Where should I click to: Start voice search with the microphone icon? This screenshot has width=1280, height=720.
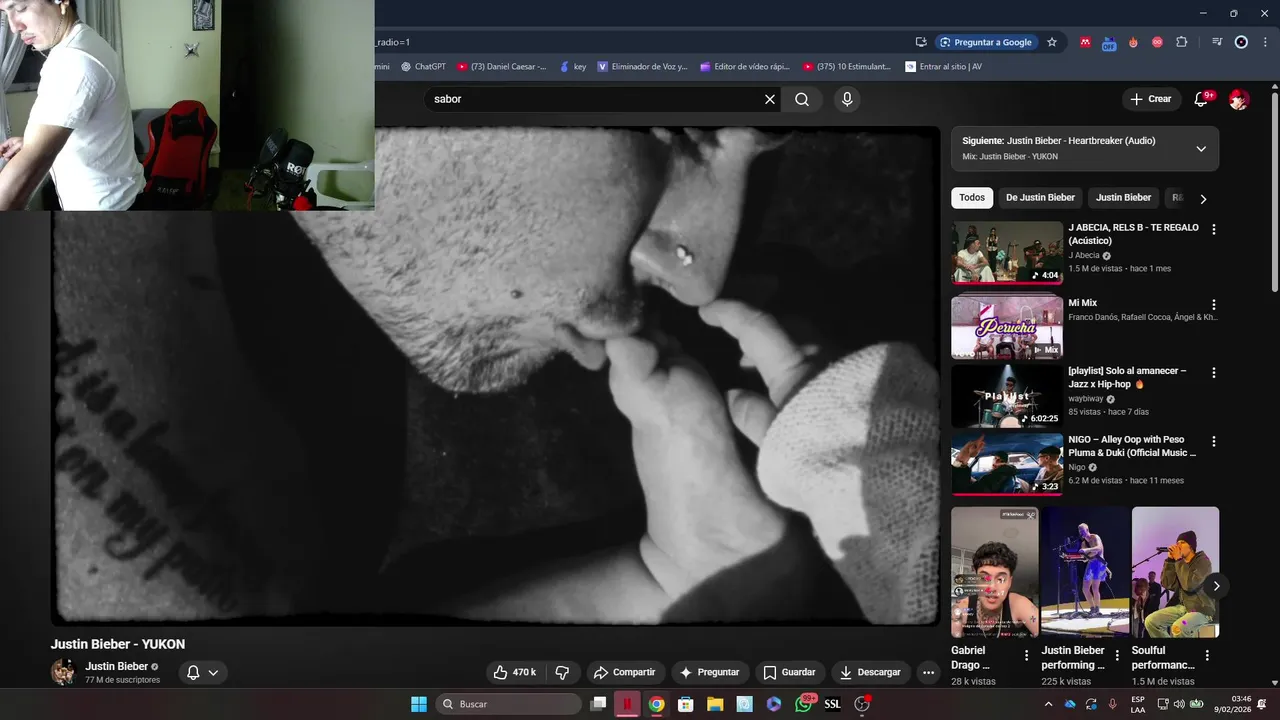point(847,99)
